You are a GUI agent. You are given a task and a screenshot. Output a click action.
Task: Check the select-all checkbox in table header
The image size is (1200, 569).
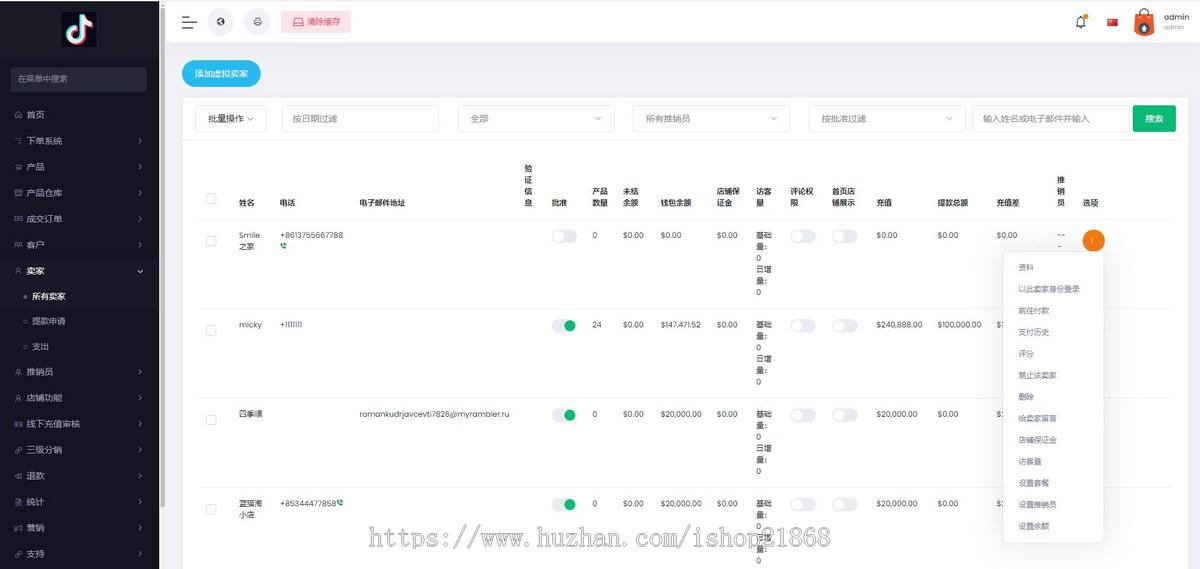coord(211,198)
